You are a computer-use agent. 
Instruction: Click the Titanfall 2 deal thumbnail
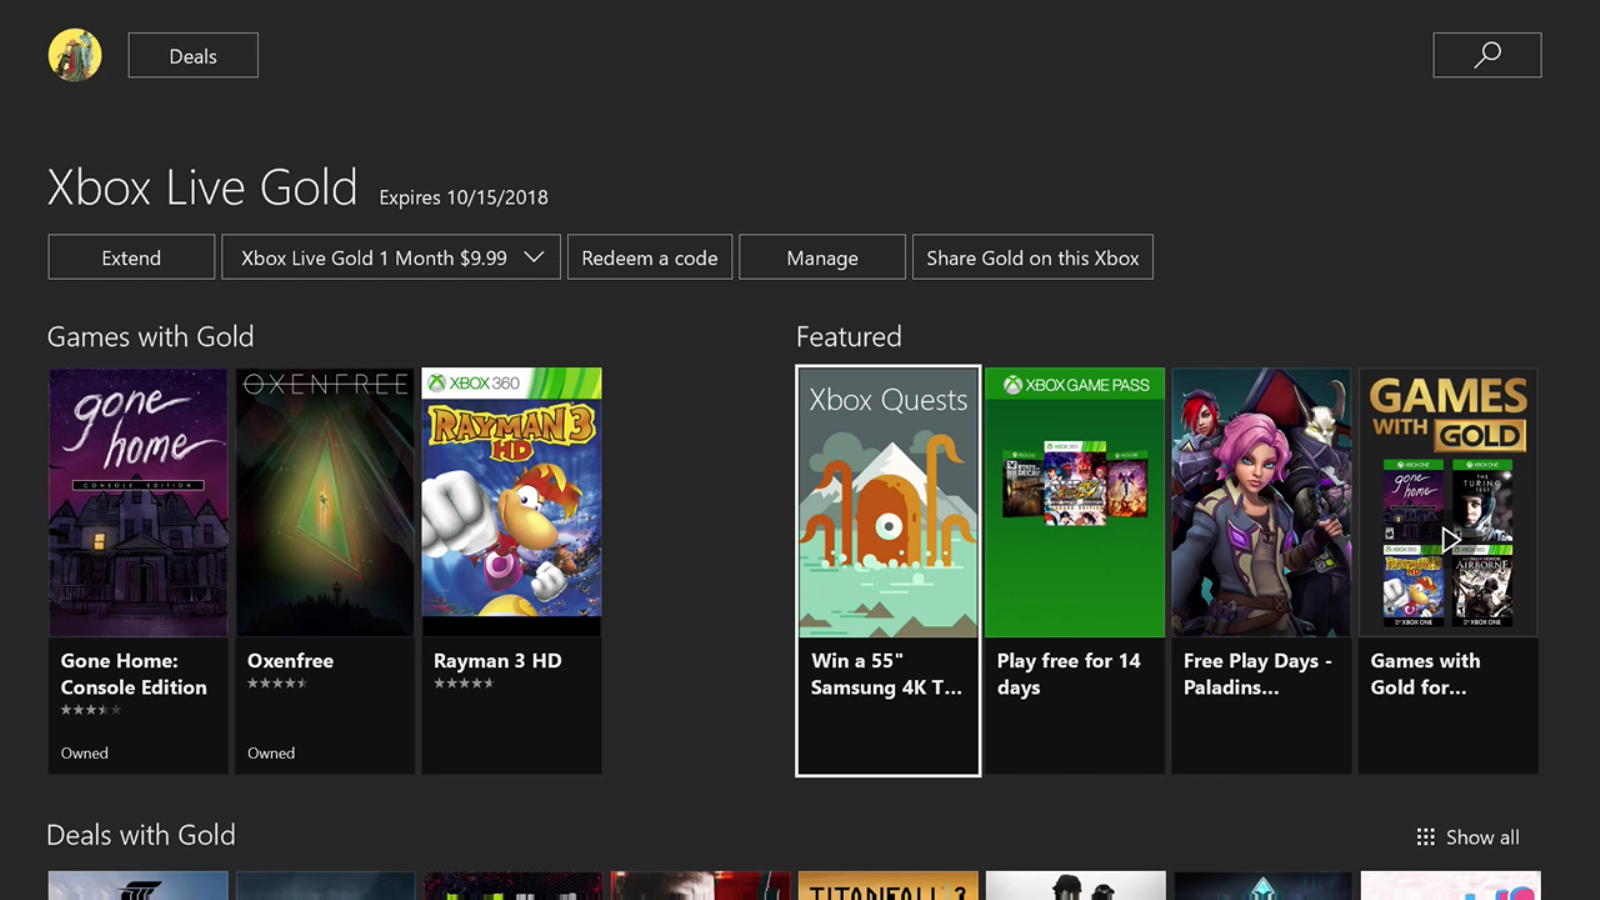tap(888, 886)
